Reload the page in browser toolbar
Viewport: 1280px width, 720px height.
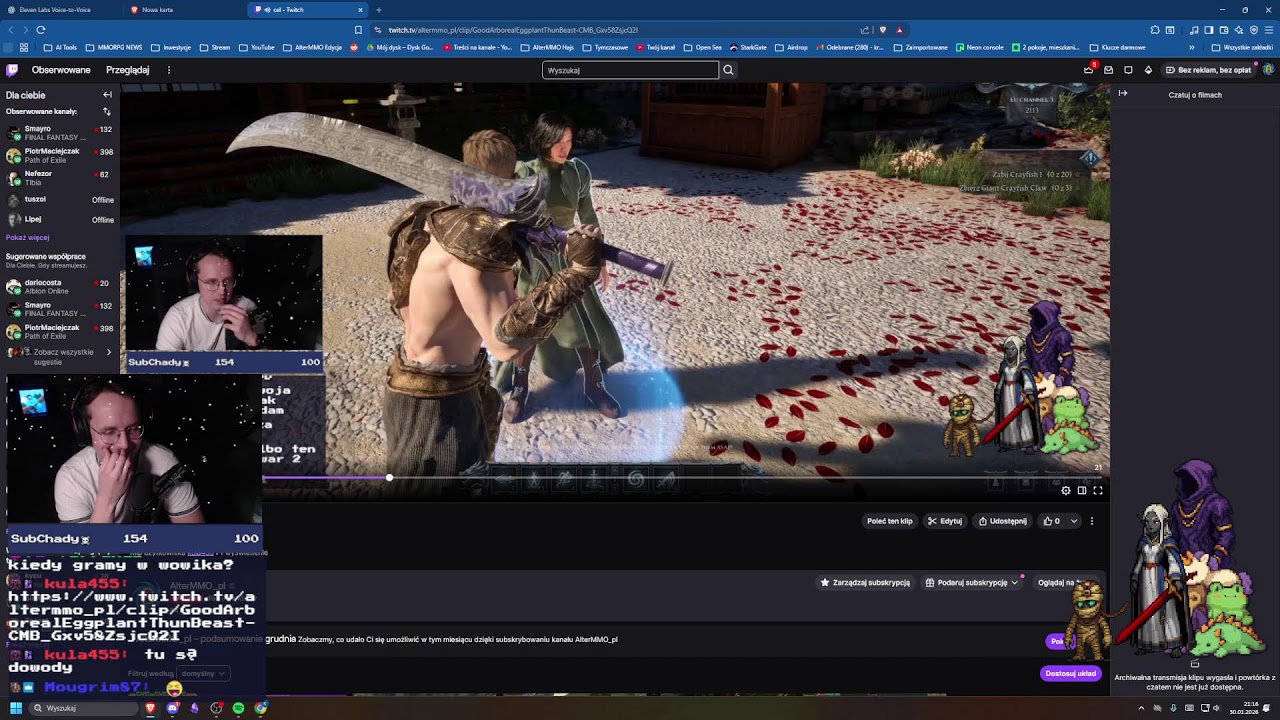click(x=41, y=30)
